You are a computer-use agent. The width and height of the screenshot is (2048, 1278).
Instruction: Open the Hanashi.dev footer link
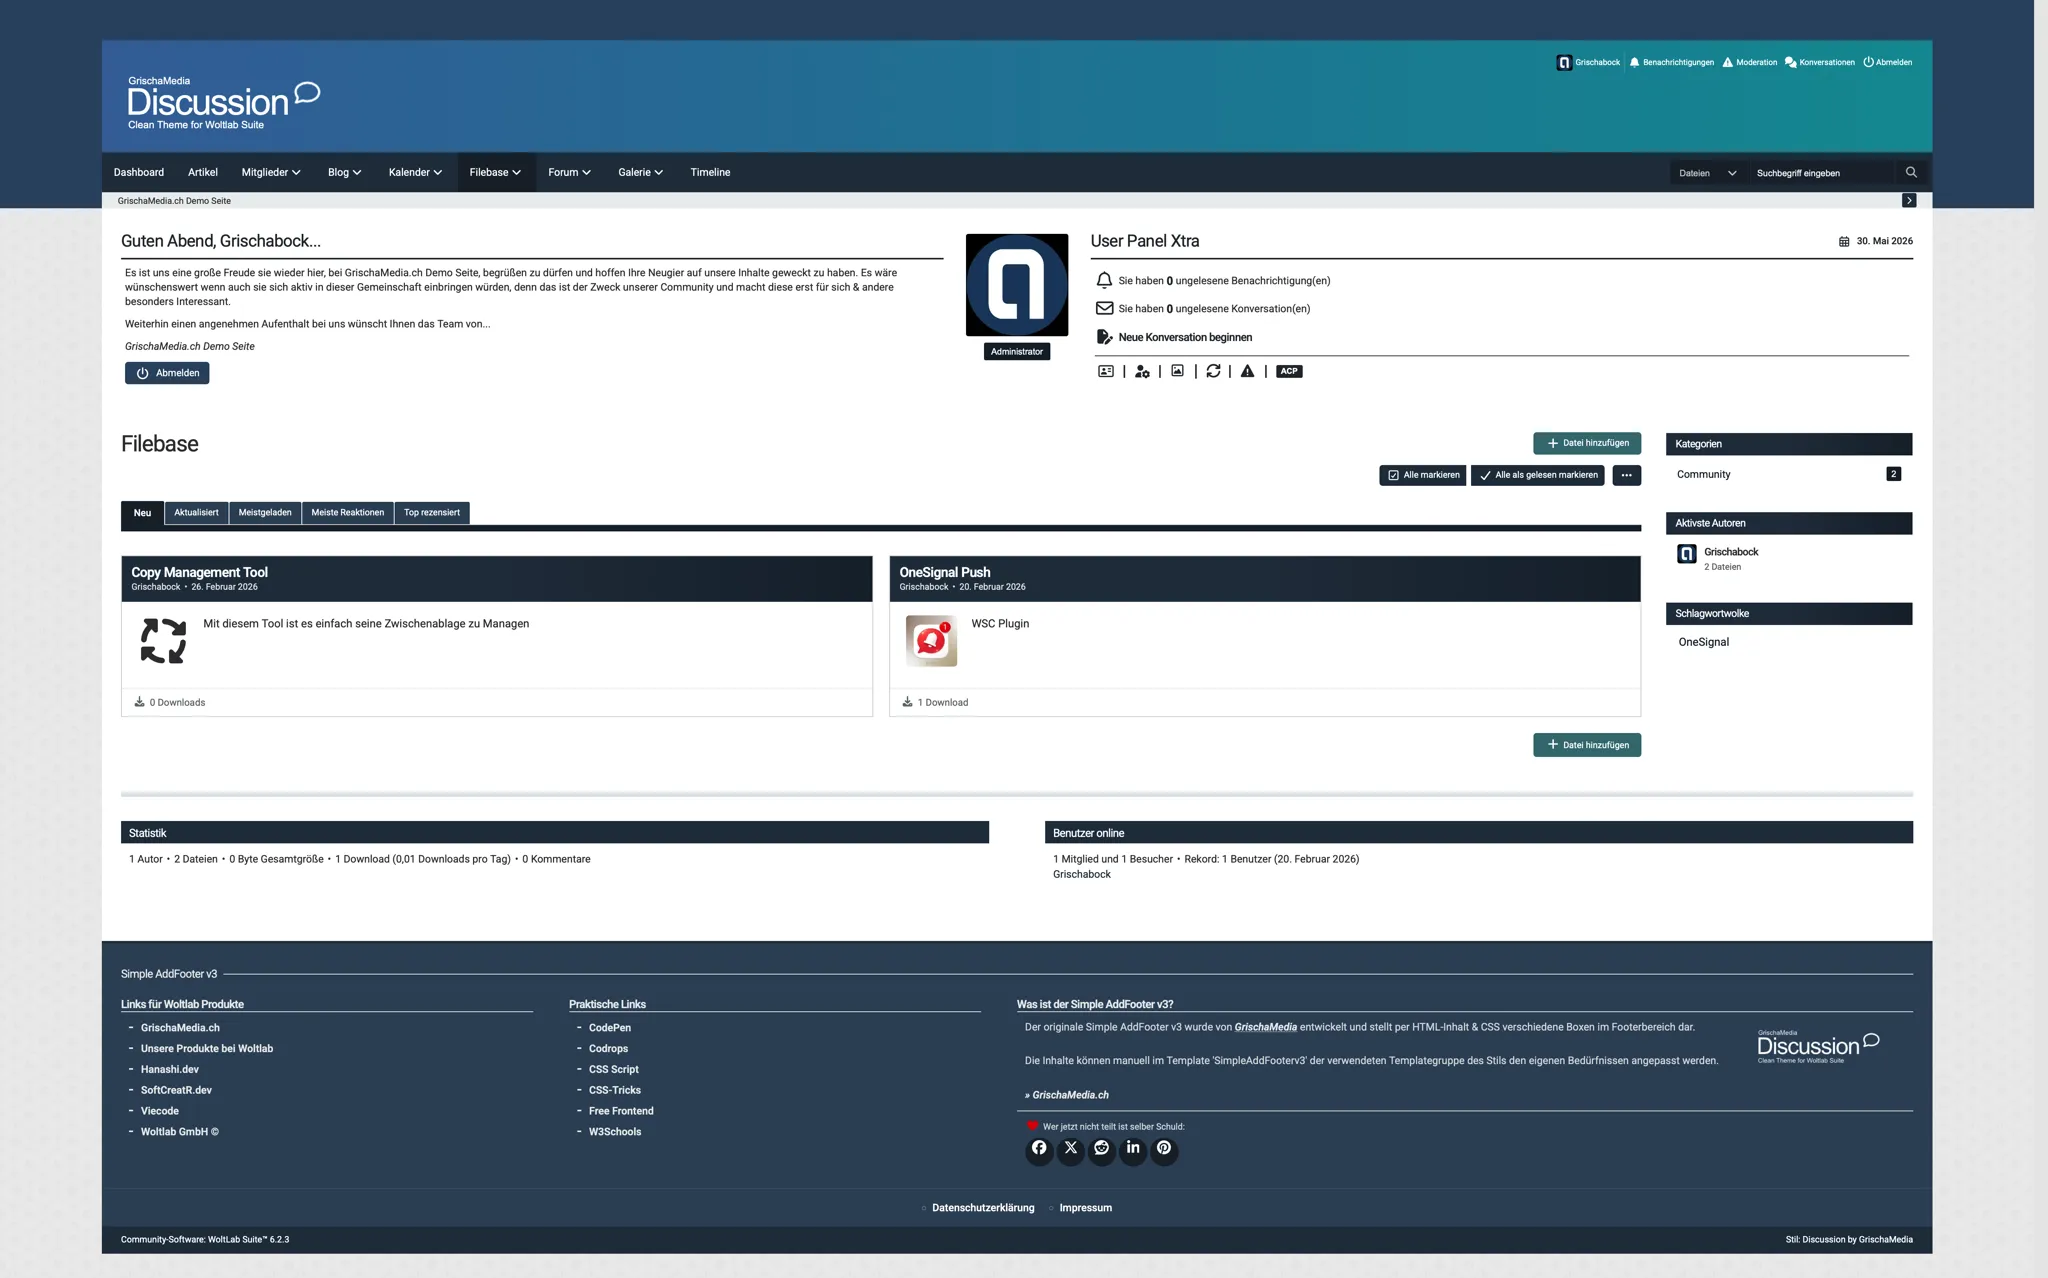[x=170, y=1069]
